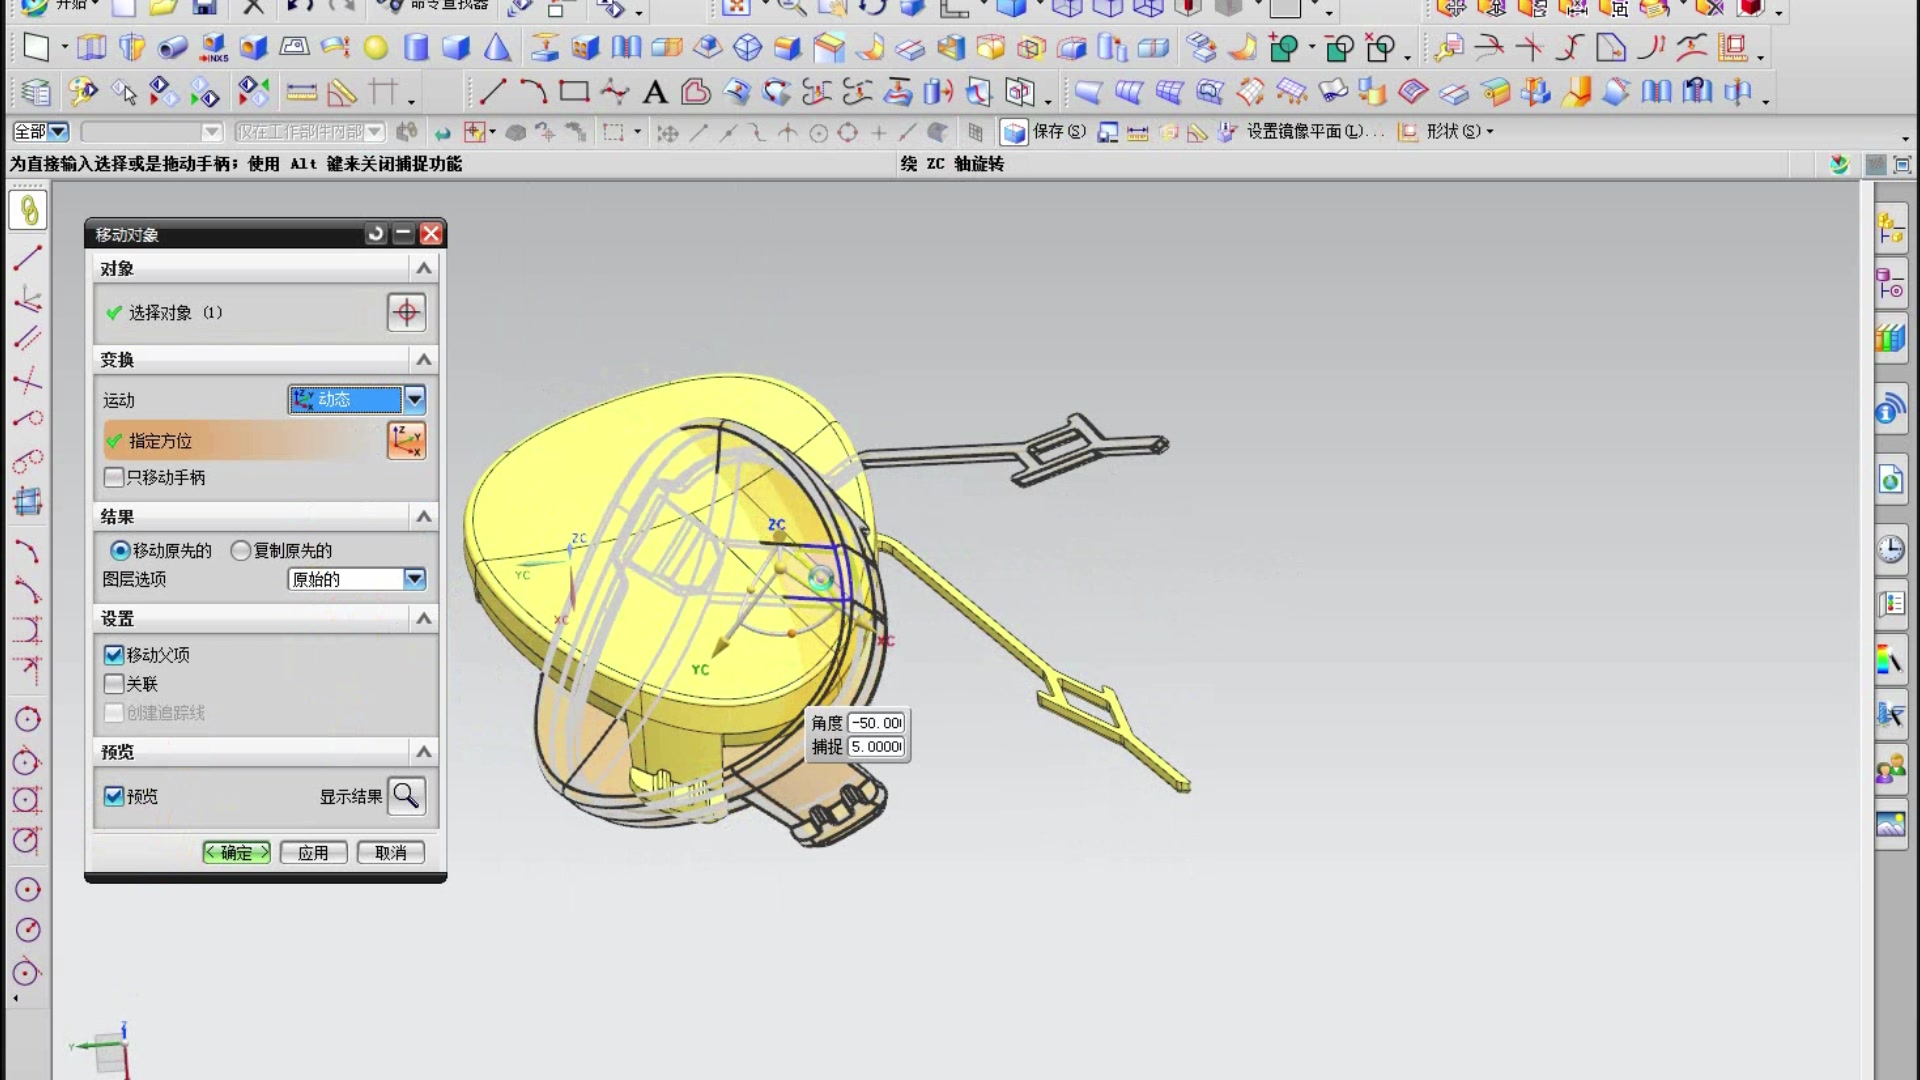
Task: Click the reset dialog icon in title bar
Action: coord(376,234)
